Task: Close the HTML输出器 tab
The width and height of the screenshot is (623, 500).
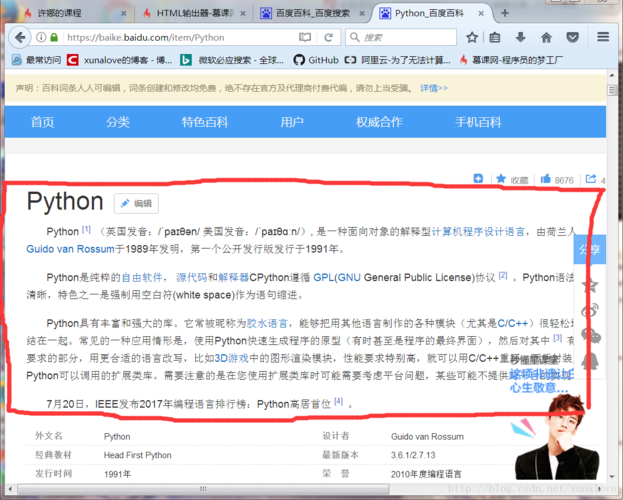Action: coord(243,14)
